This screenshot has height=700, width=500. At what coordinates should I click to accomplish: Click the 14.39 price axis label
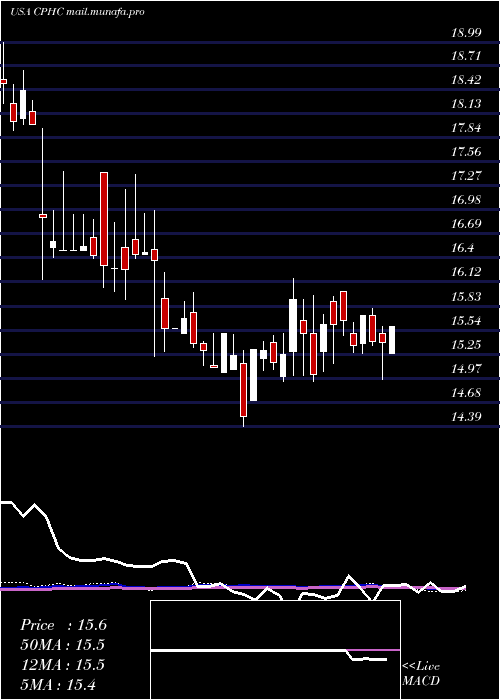pos(466,417)
